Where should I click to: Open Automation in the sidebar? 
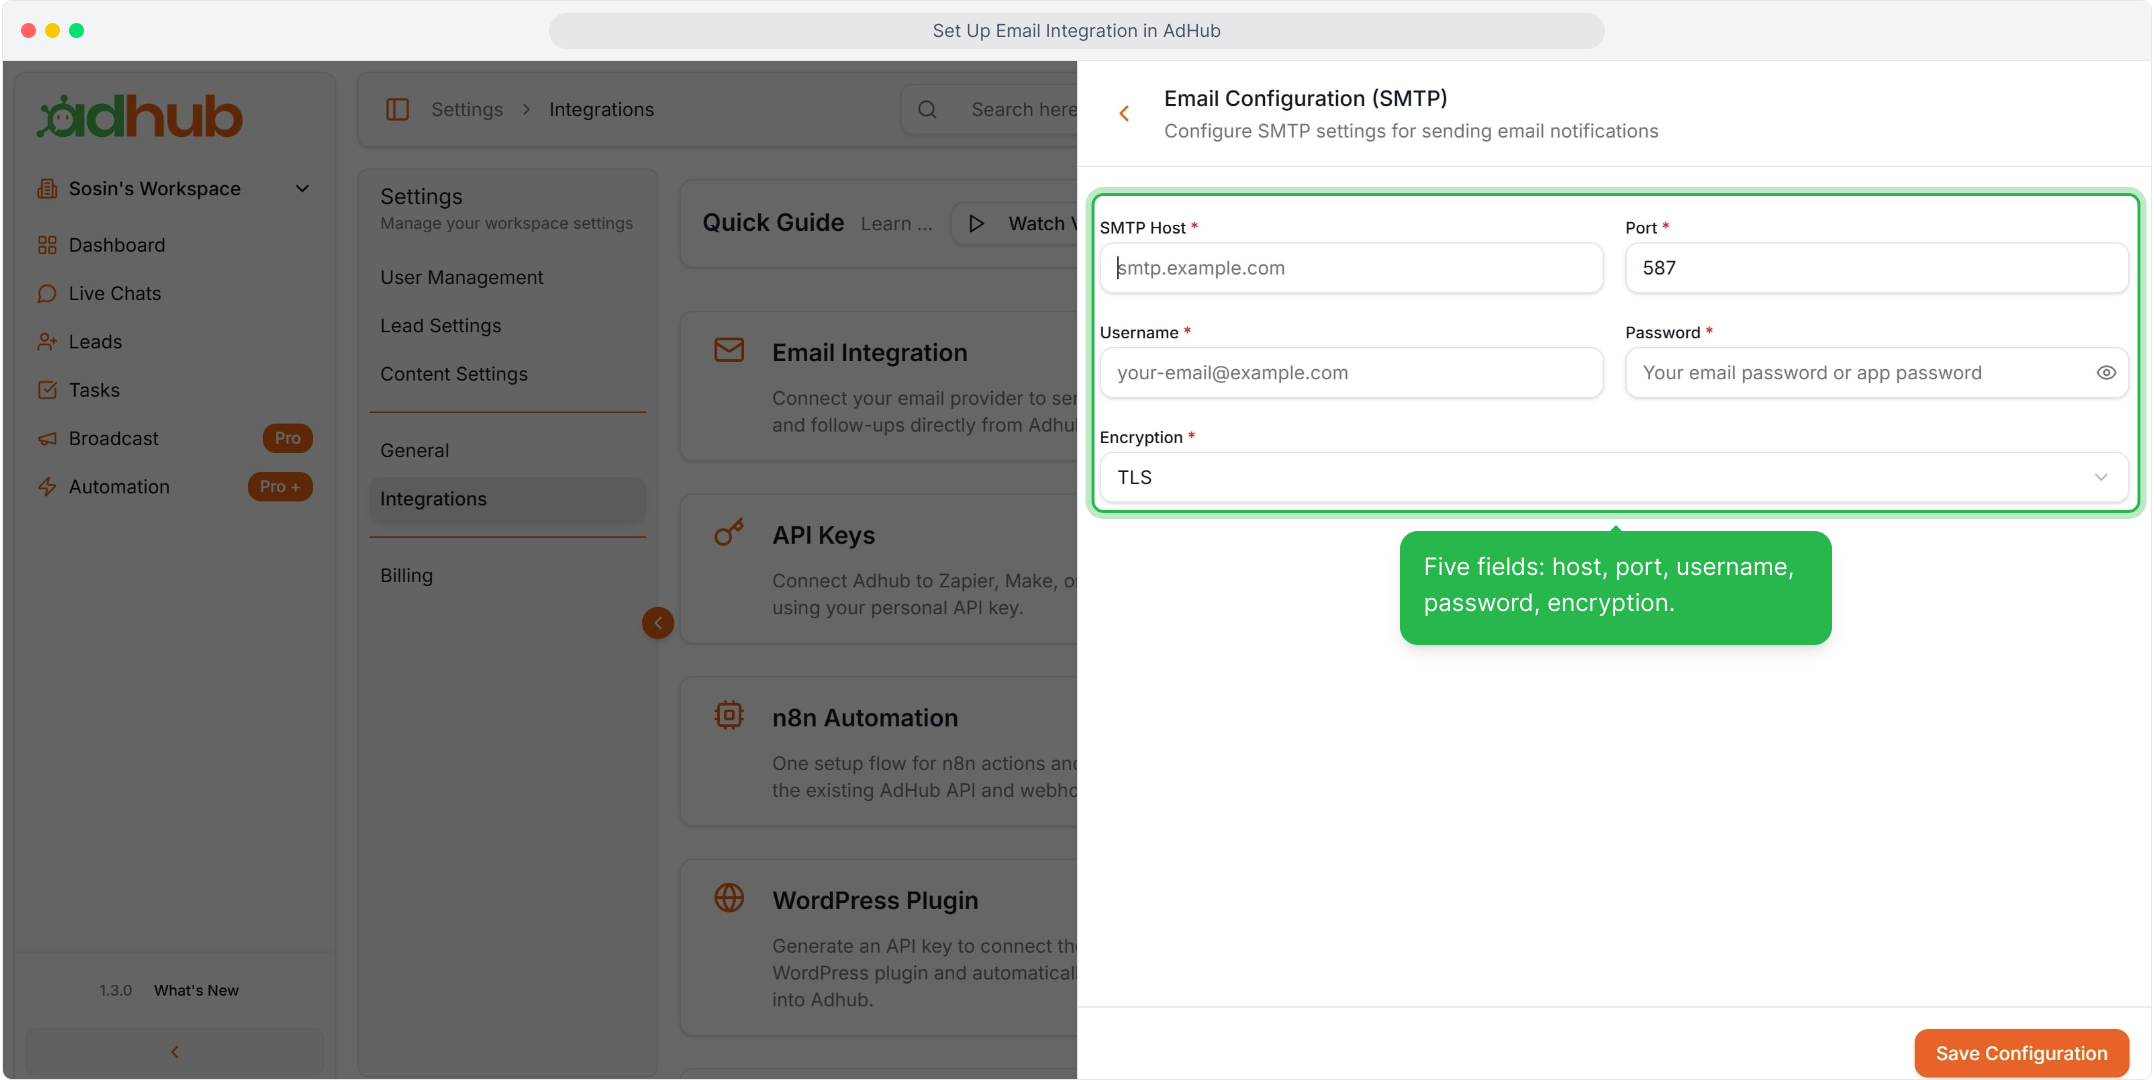119,487
